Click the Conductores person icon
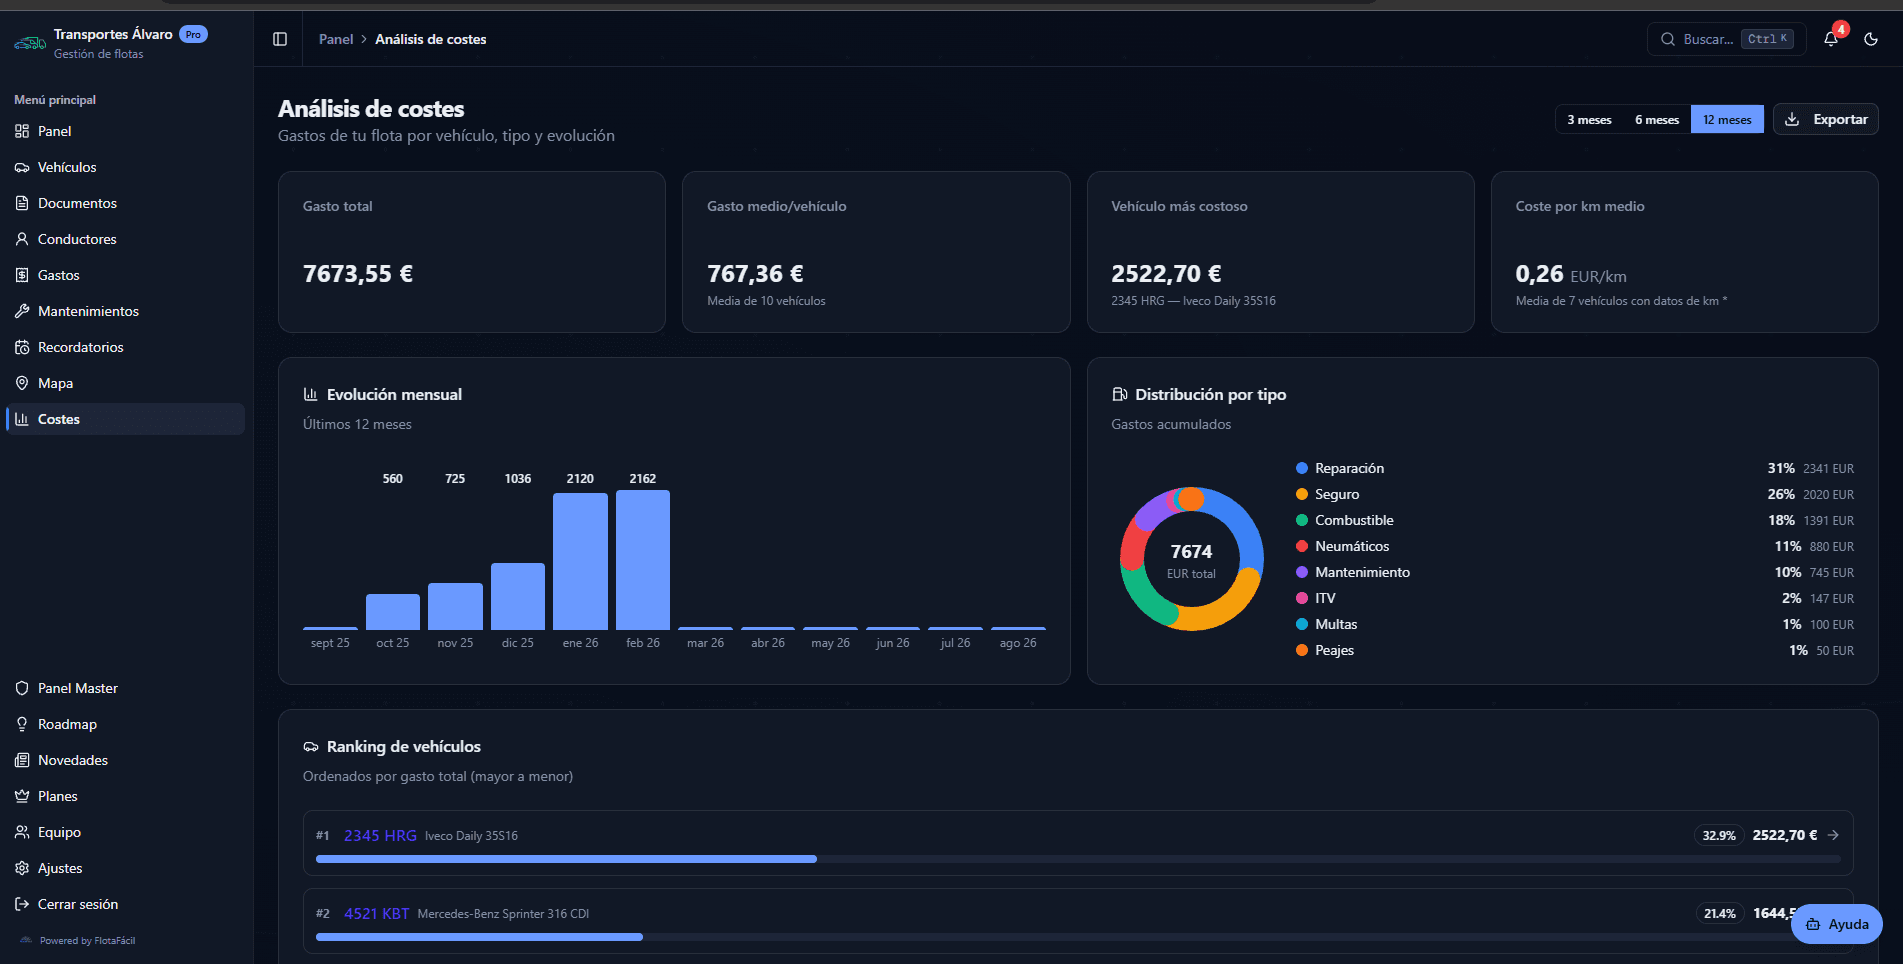The image size is (1903, 964). [22, 239]
